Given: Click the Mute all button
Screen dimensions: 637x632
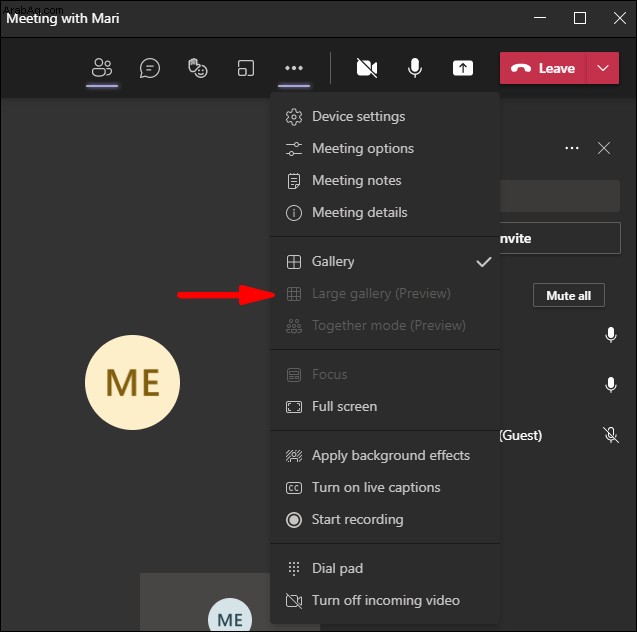Looking at the screenshot, I should tap(568, 295).
